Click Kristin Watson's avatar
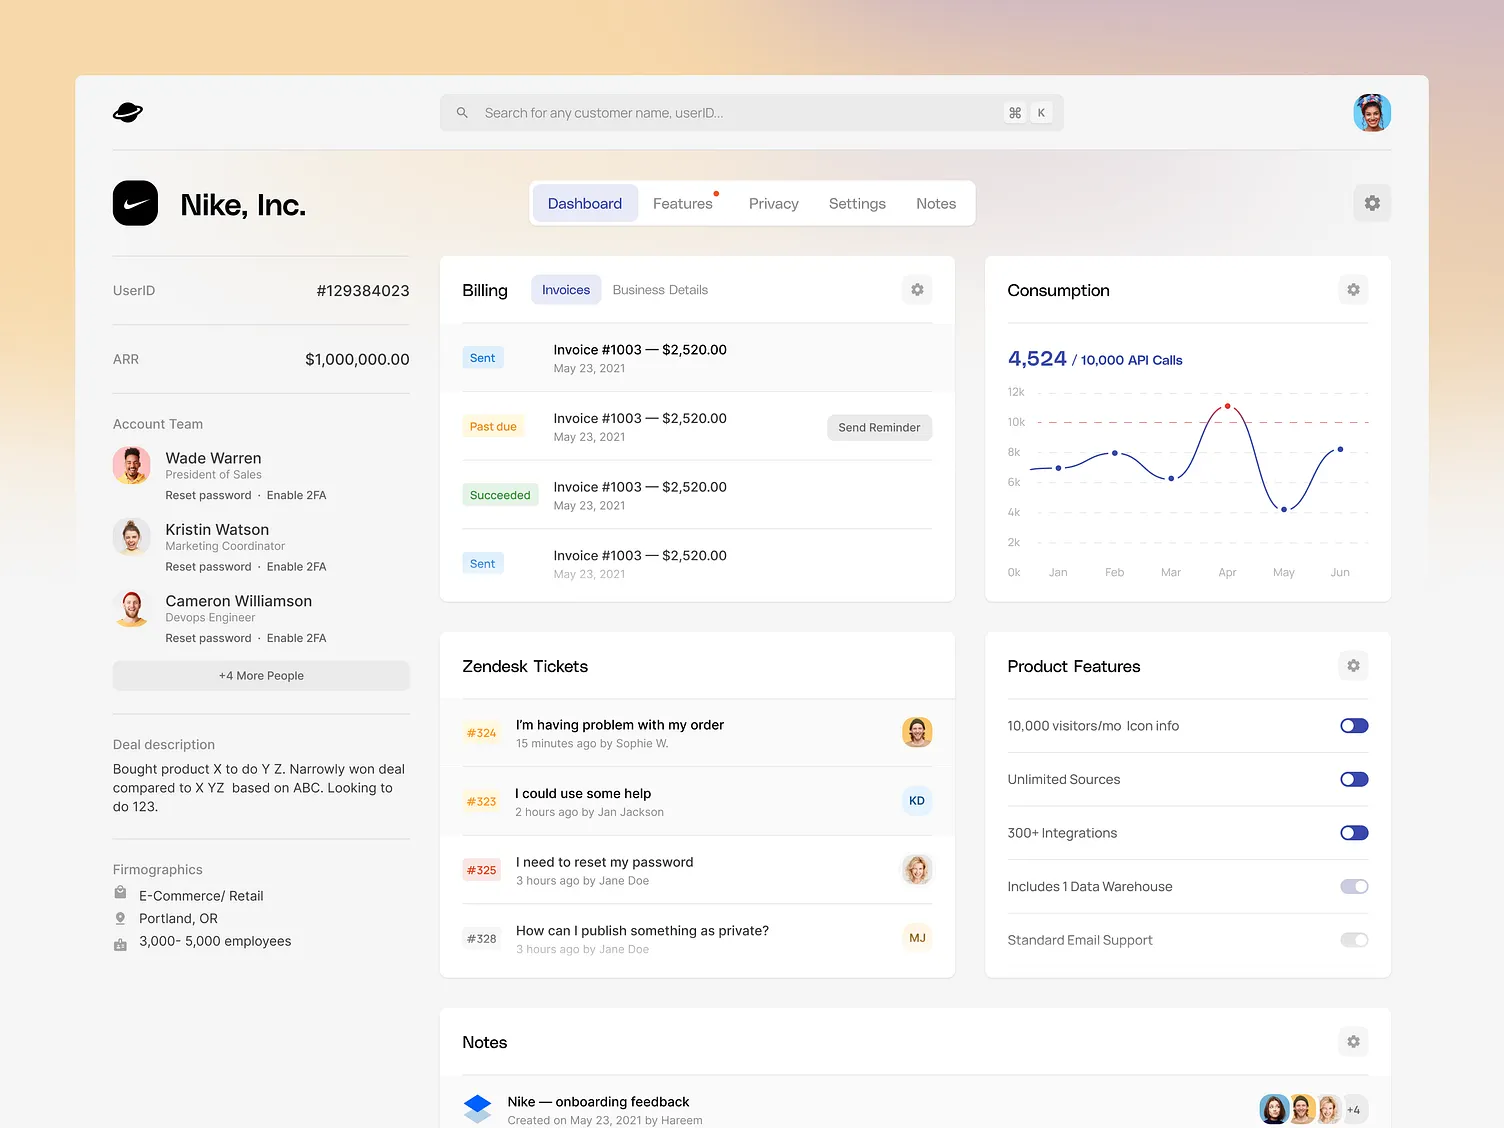 coord(132,537)
